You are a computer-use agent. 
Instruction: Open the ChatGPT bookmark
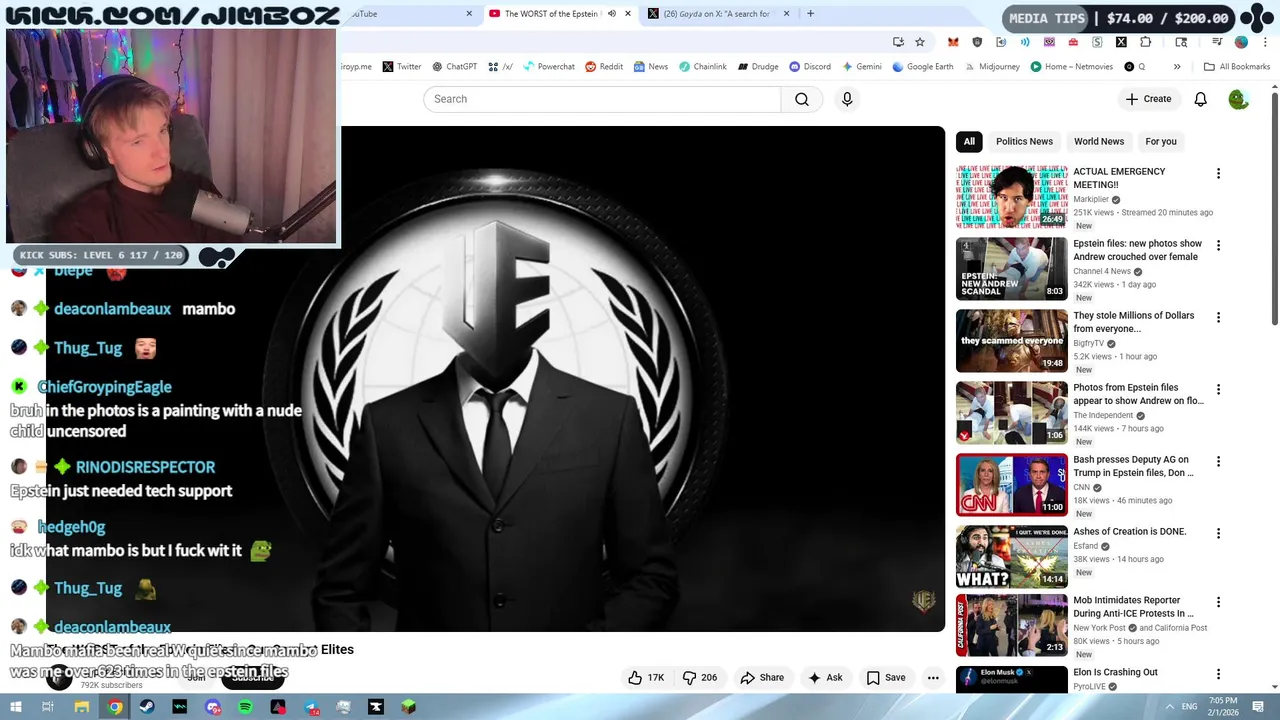coord(455,67)
